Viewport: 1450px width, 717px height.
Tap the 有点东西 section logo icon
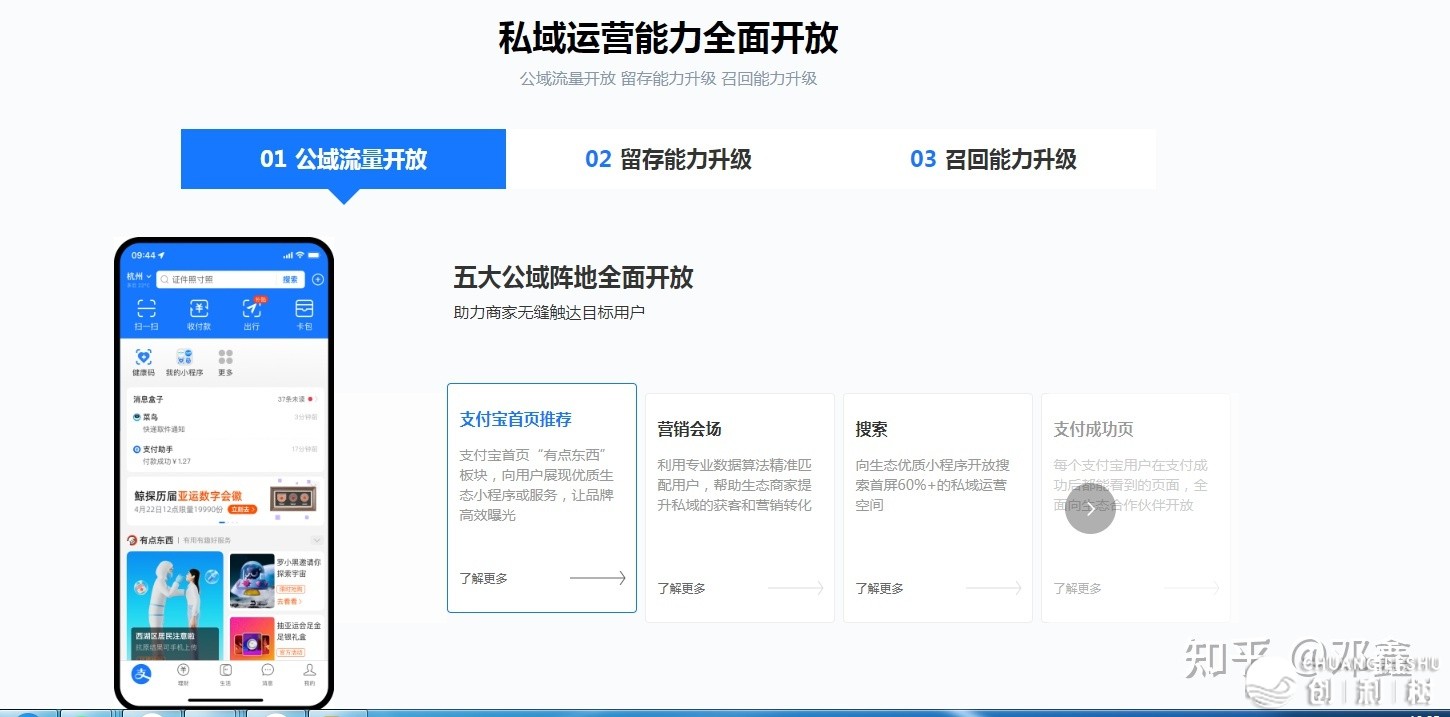tap(132, 540)
